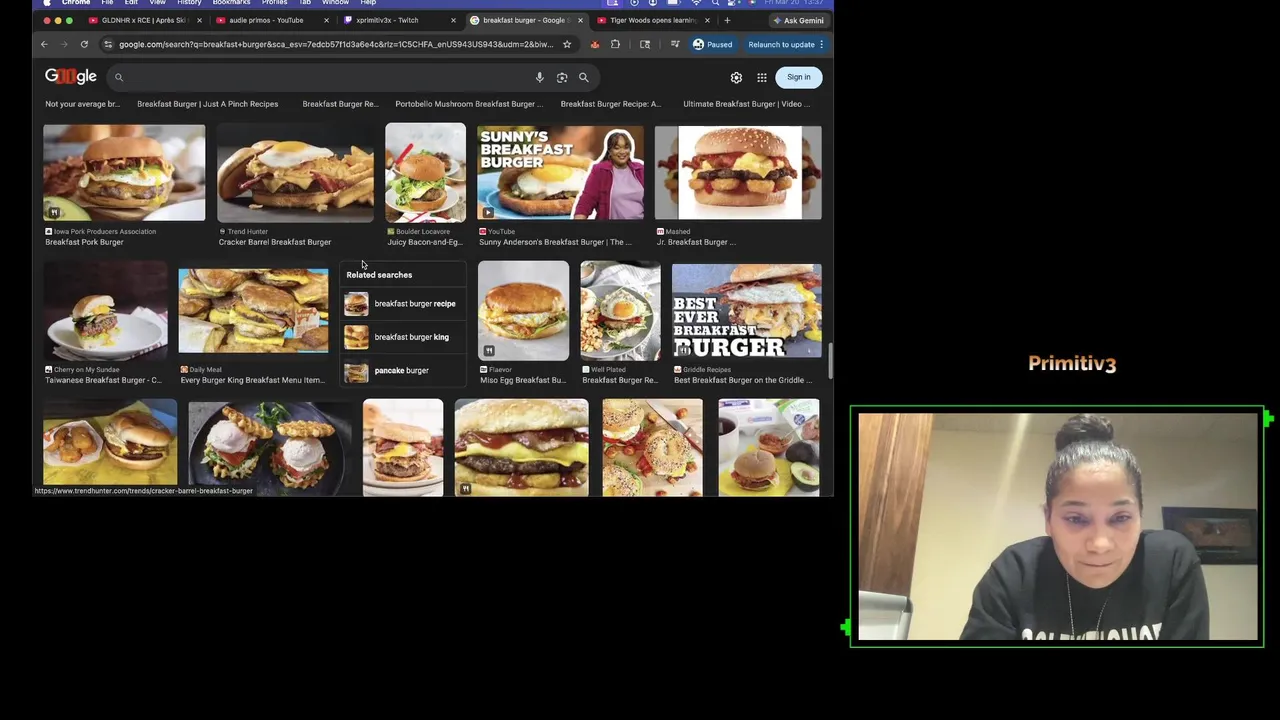Click the page vertical scrollbar

coord(830,362)
